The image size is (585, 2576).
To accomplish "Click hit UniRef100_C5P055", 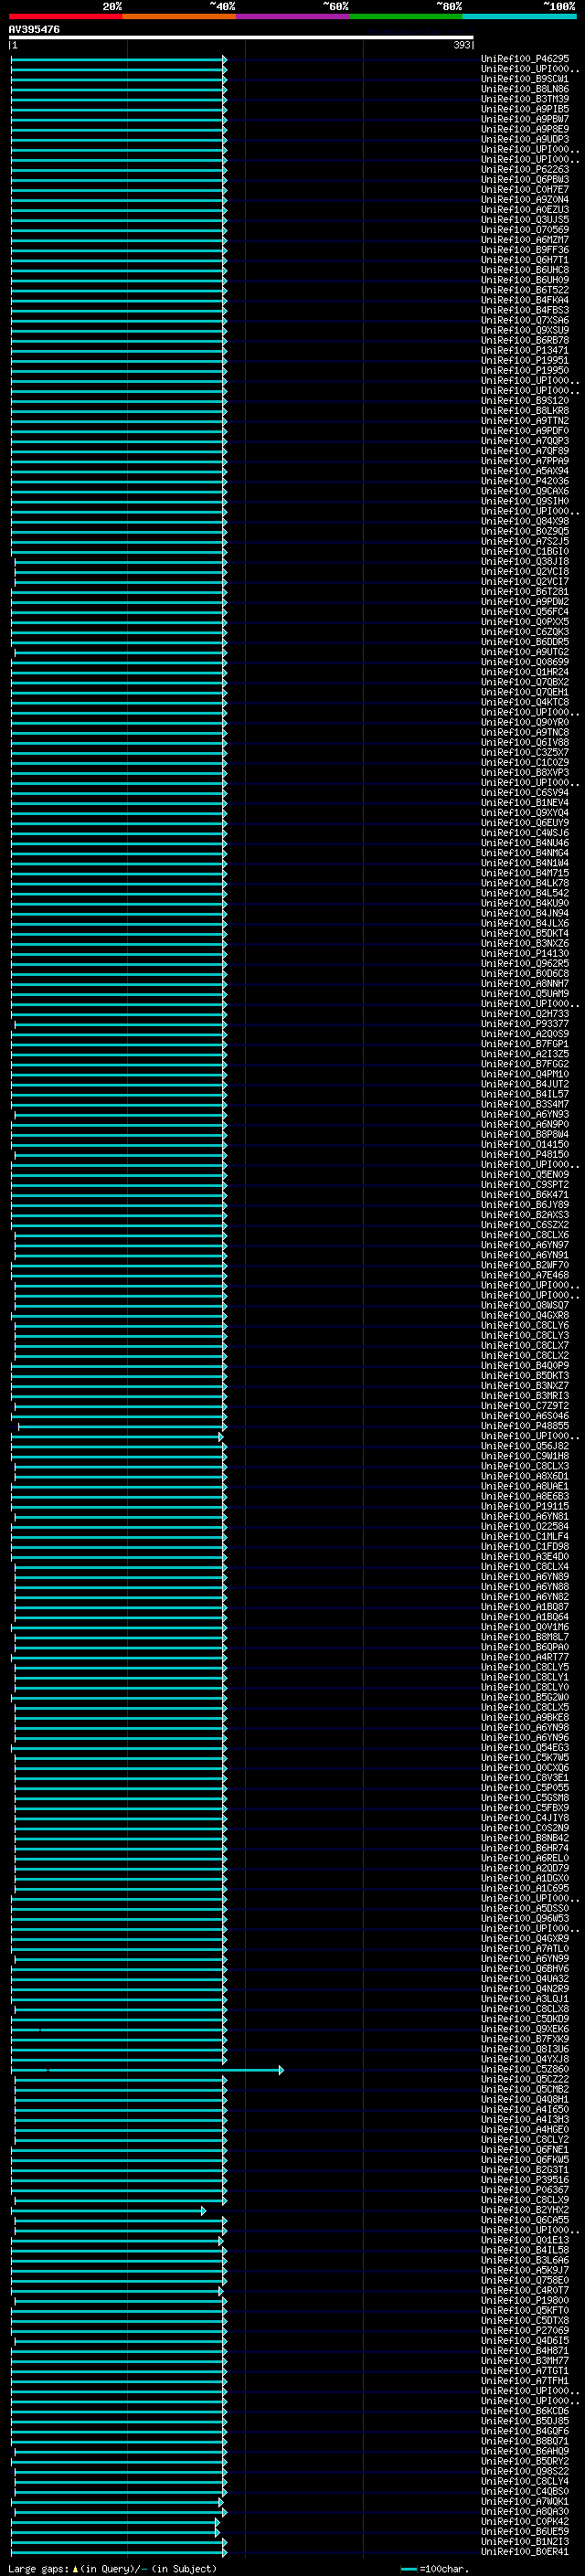I will [x=525, y=1788].
